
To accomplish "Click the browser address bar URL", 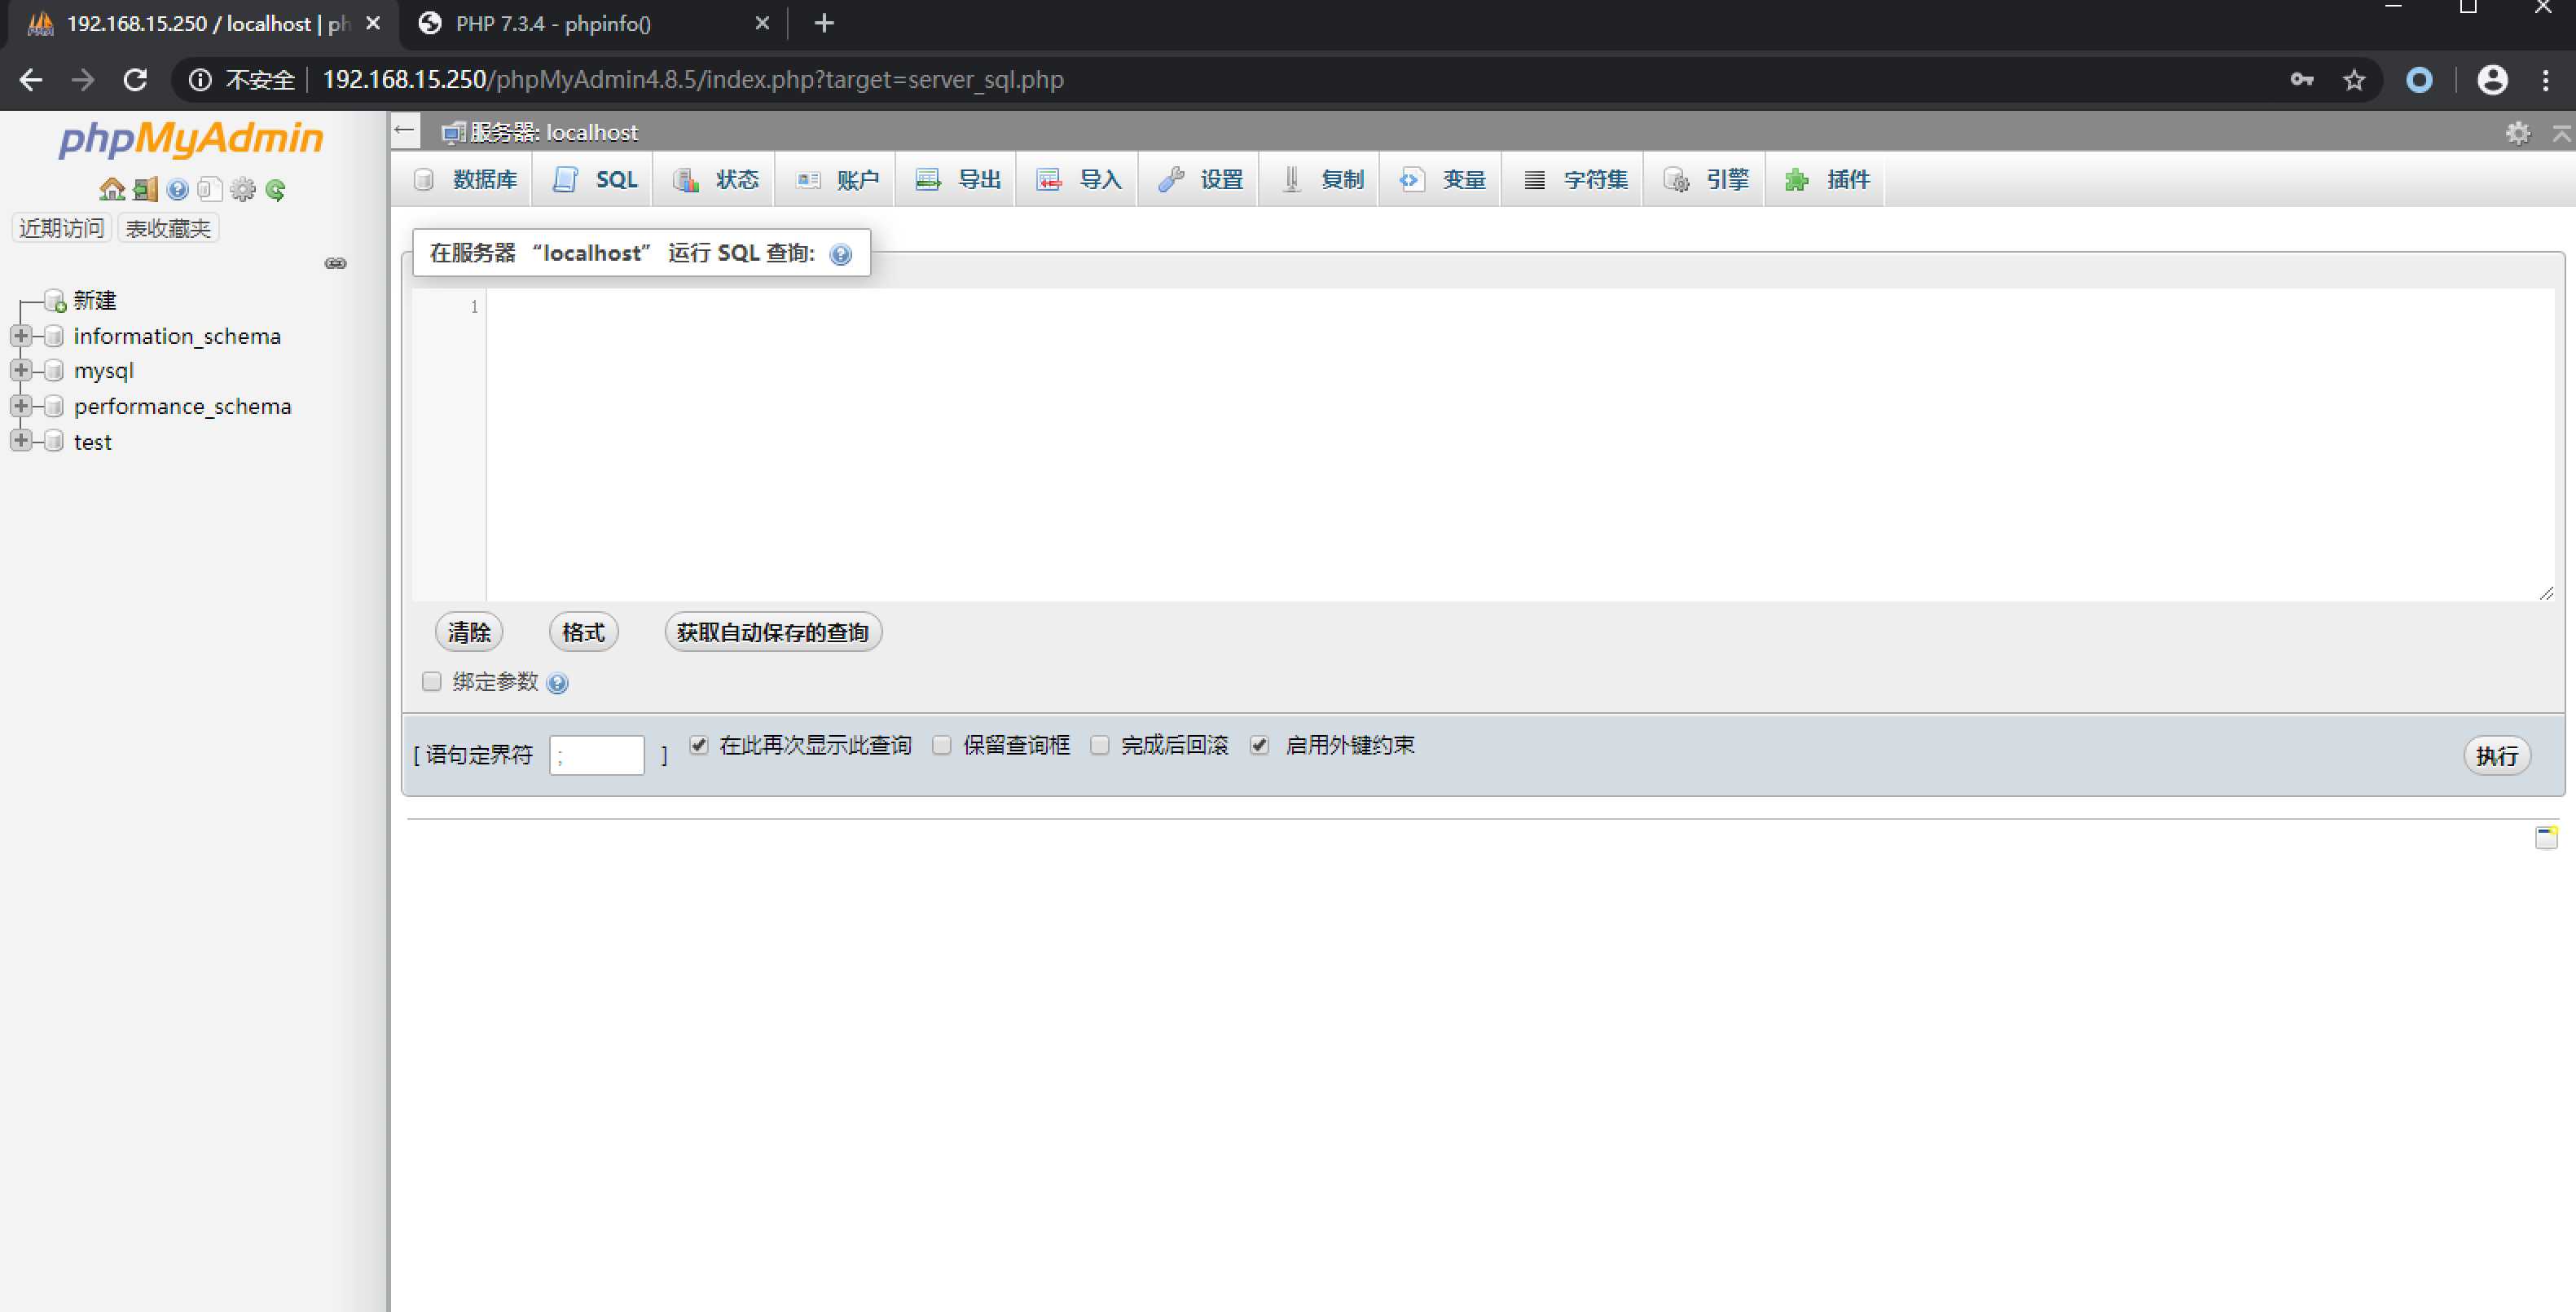I will (x=693, y=79).
